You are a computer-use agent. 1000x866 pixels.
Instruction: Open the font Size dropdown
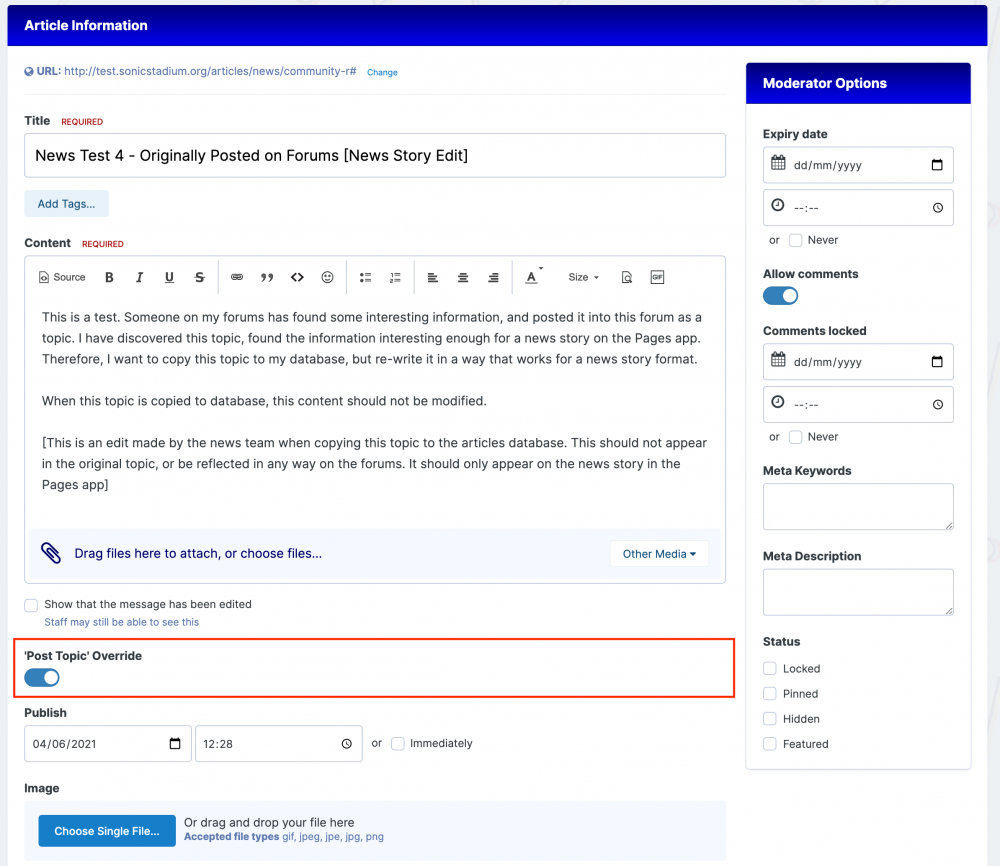[584, 277]
